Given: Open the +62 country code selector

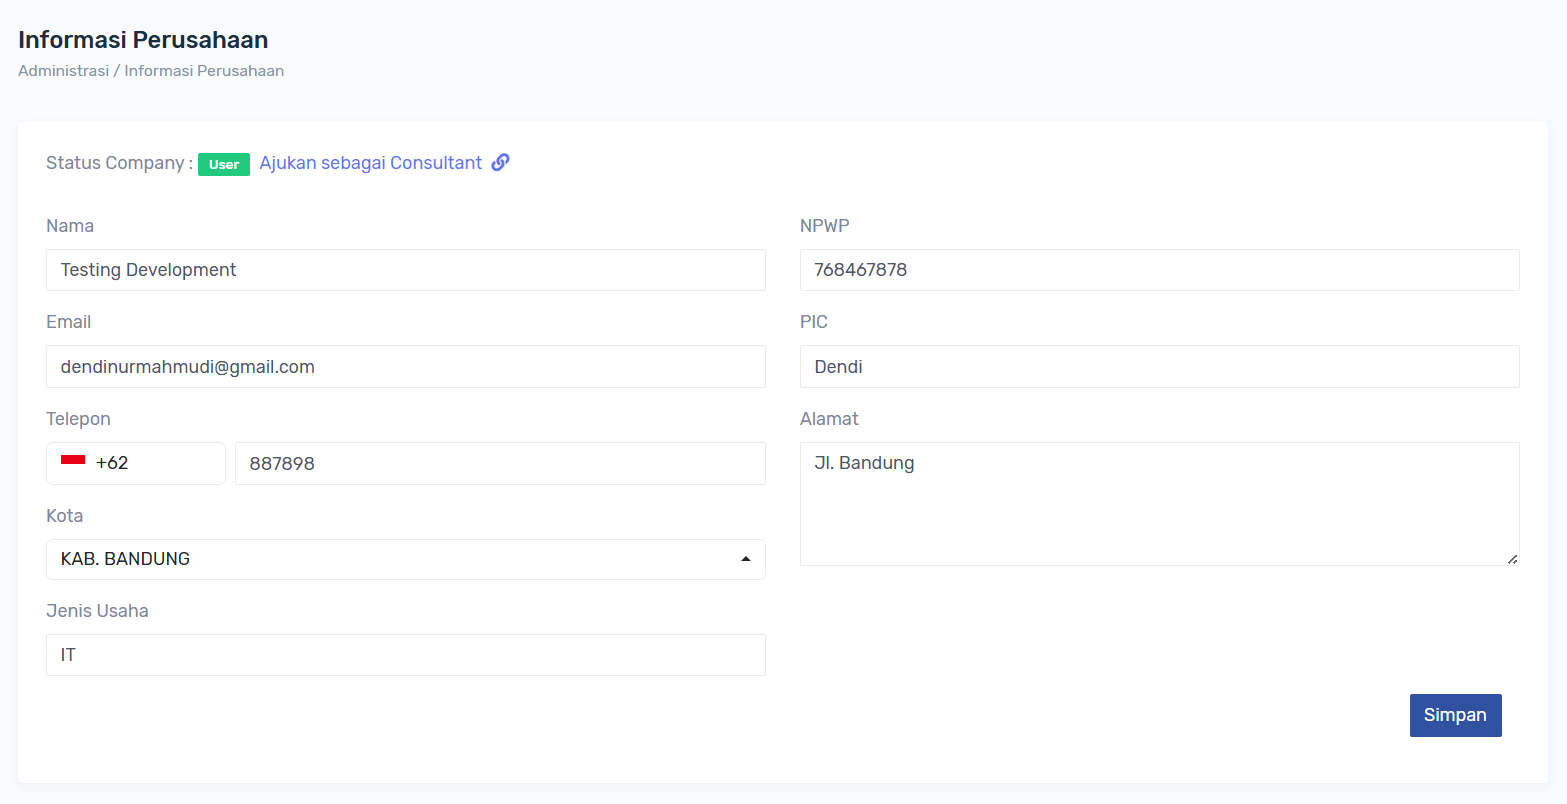Looking at the screenshot, I should (136, 463).
